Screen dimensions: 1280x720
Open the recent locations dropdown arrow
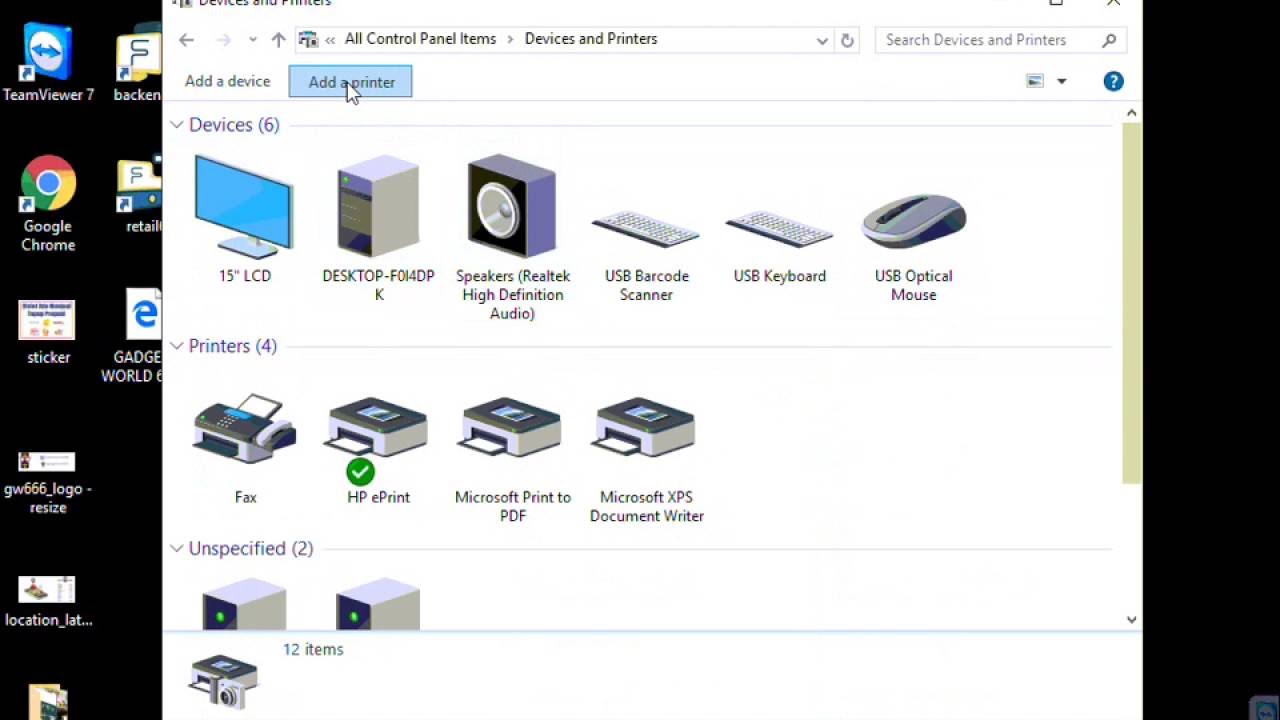coord(252,40)
